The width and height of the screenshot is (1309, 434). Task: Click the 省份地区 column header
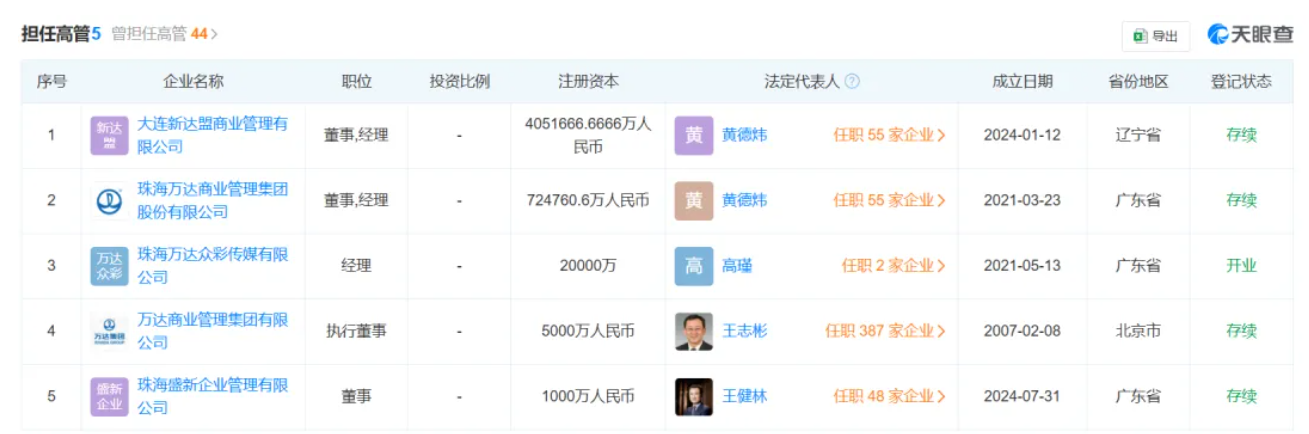click(x=1139, y=82)
